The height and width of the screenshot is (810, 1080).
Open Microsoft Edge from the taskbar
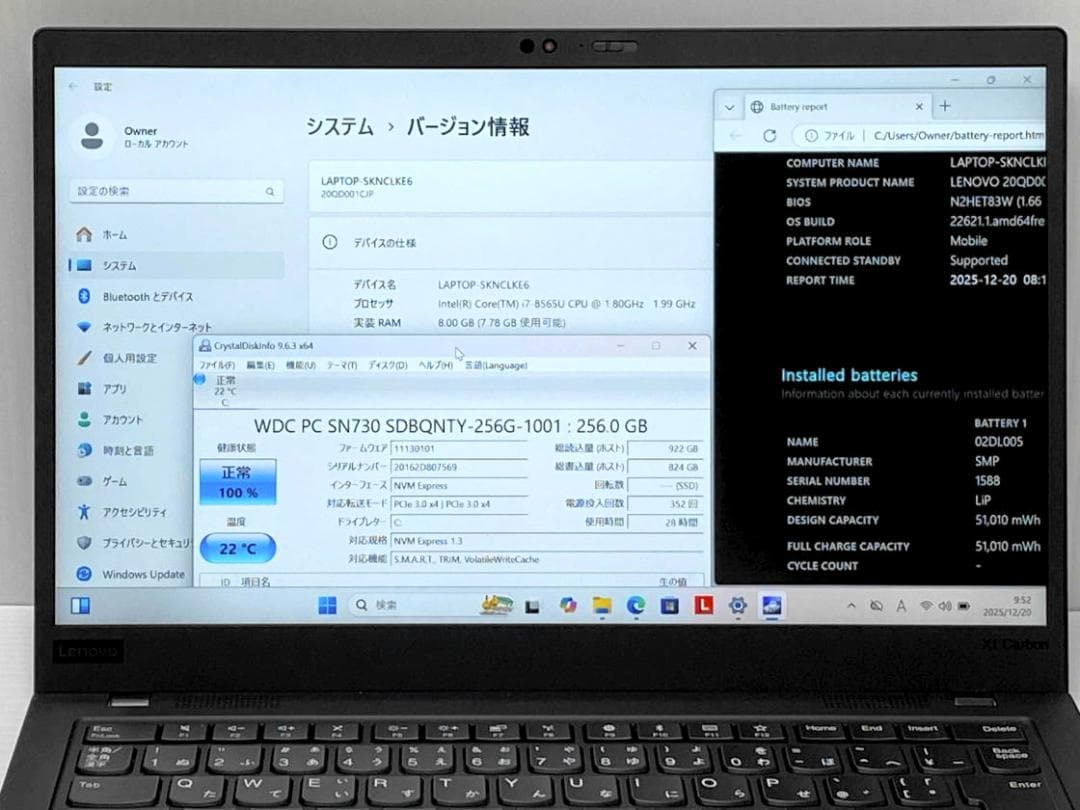click(635, 605)
